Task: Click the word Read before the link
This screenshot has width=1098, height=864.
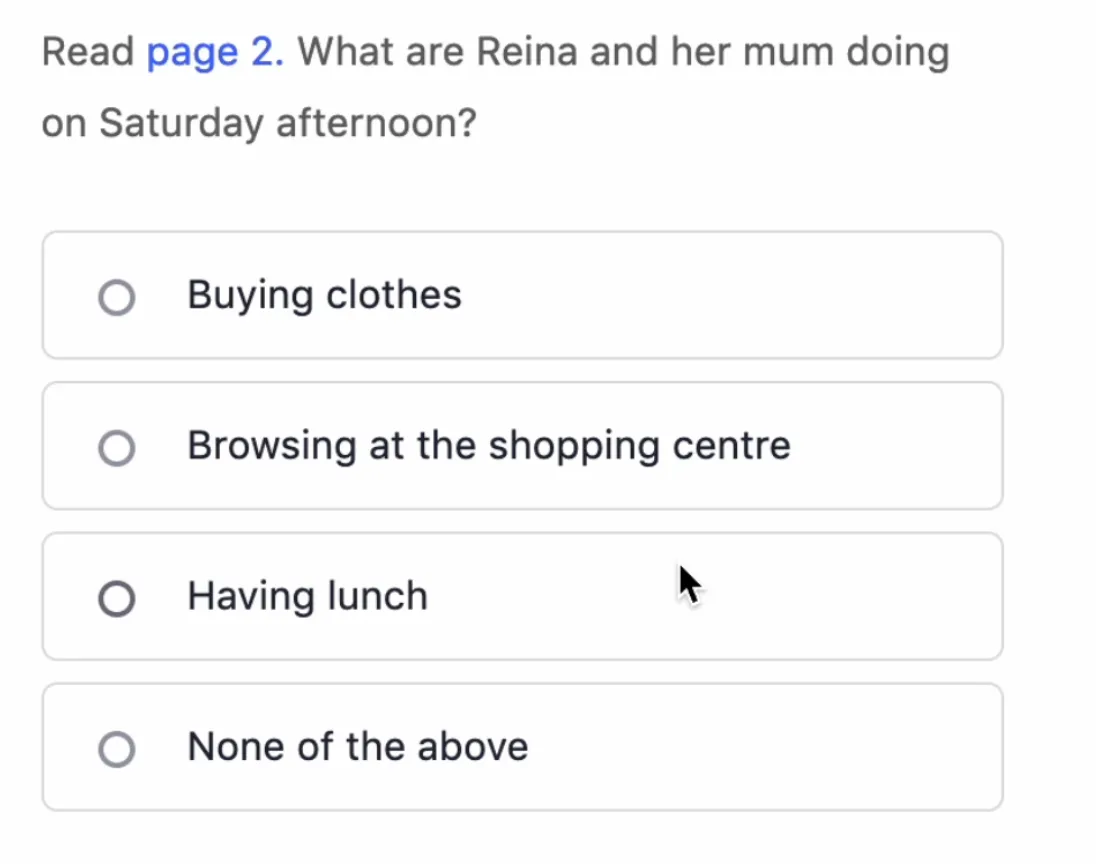Action: click(x=88, y=52)
